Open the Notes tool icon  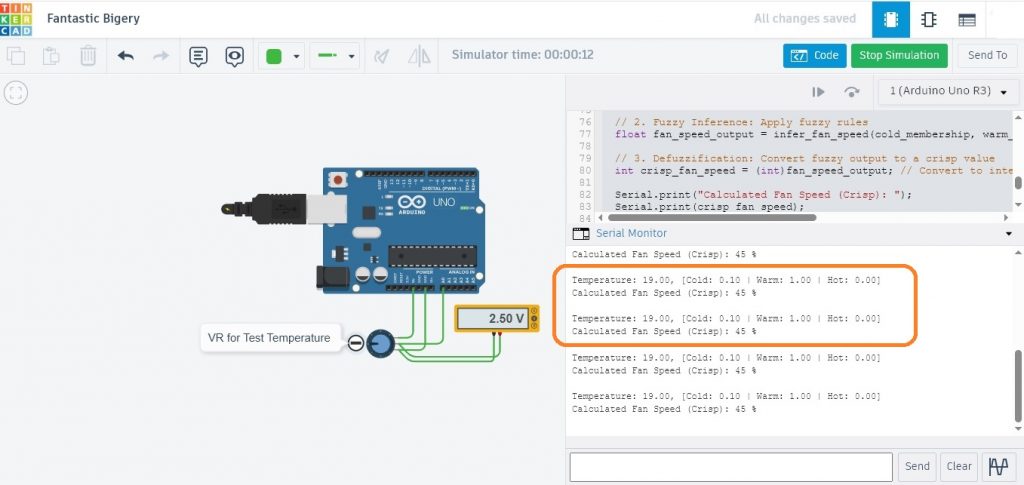coord(199,56)
